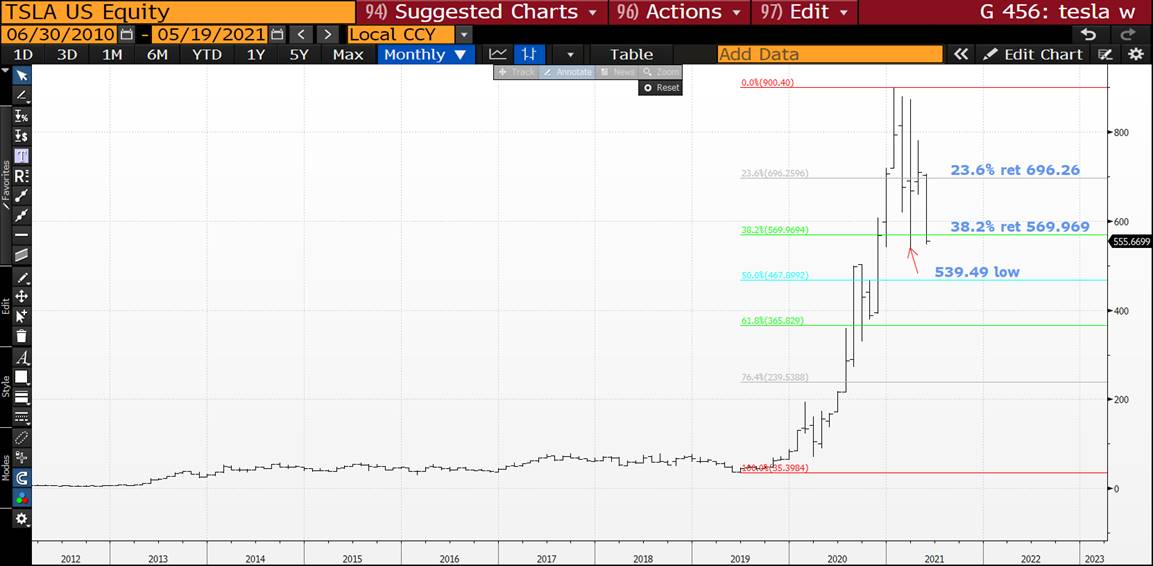Open the line thickness style option
1153x566 pixels.
click(x=21, y=397)
